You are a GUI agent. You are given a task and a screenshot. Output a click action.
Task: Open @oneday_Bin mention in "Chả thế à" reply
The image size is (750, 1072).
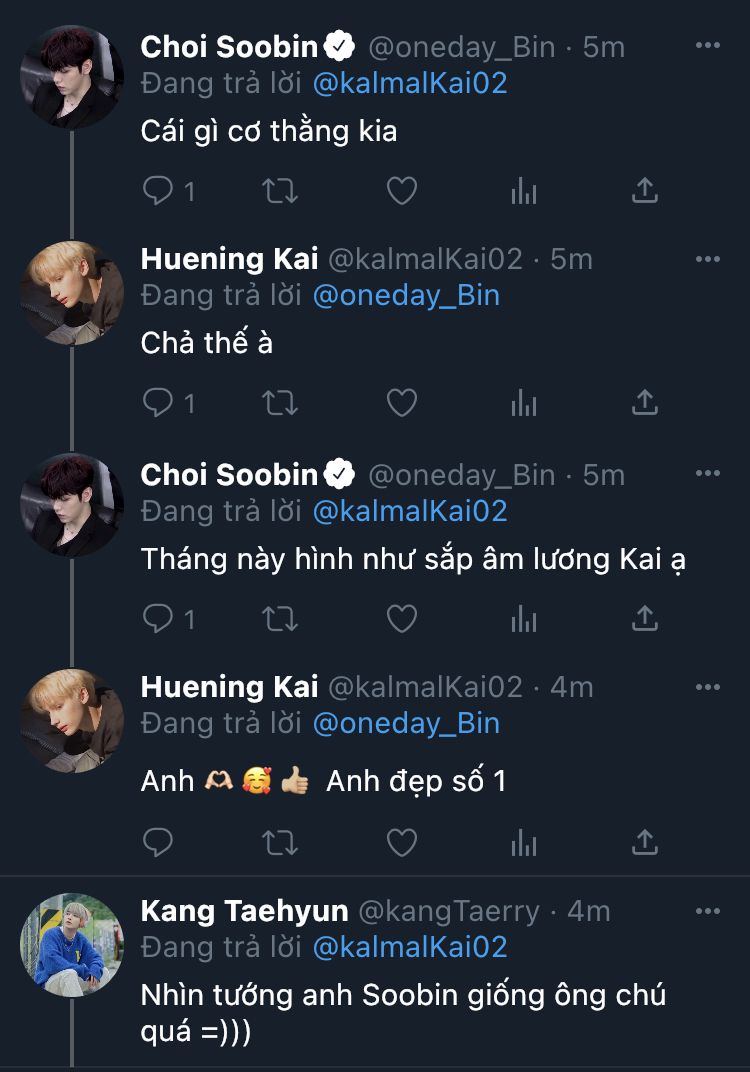(406, 295)
